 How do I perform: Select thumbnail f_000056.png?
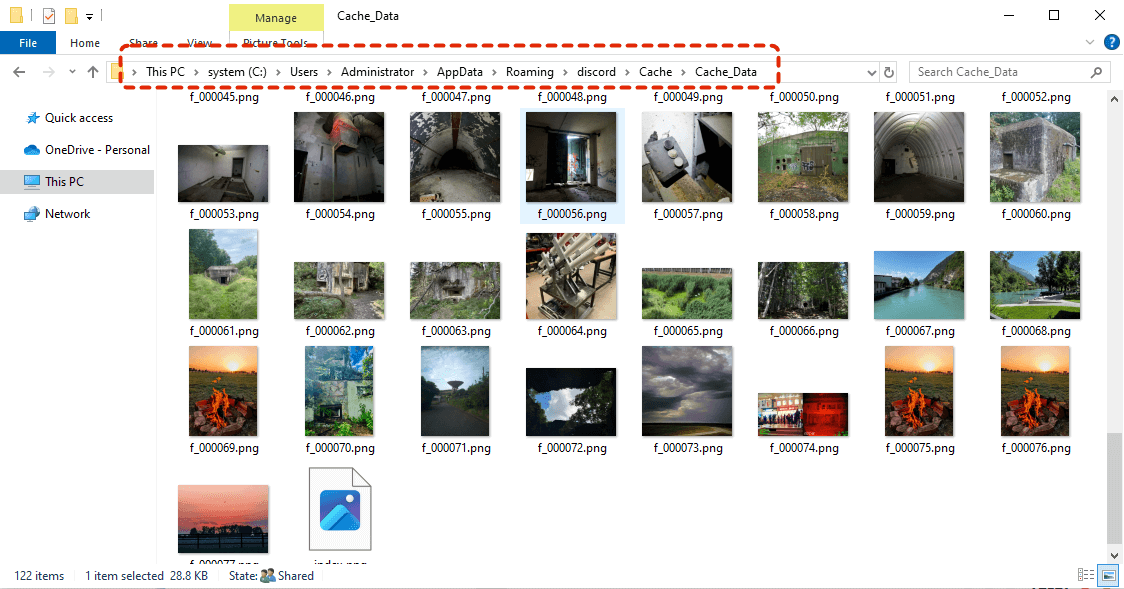point(571,157)
